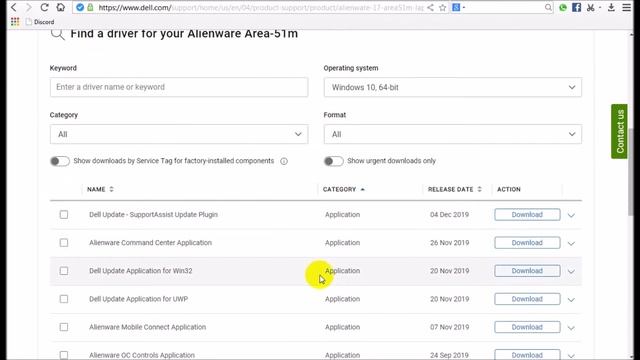Open the browser home page icon
The height and width of the screenshot is (360, 640).
click(x=60, y=7)
